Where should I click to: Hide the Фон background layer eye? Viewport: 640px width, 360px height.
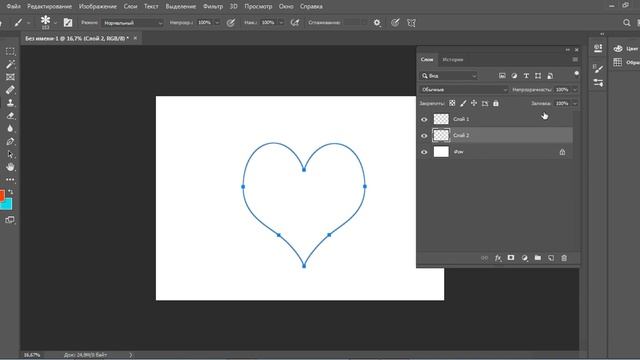click(424, 152)
